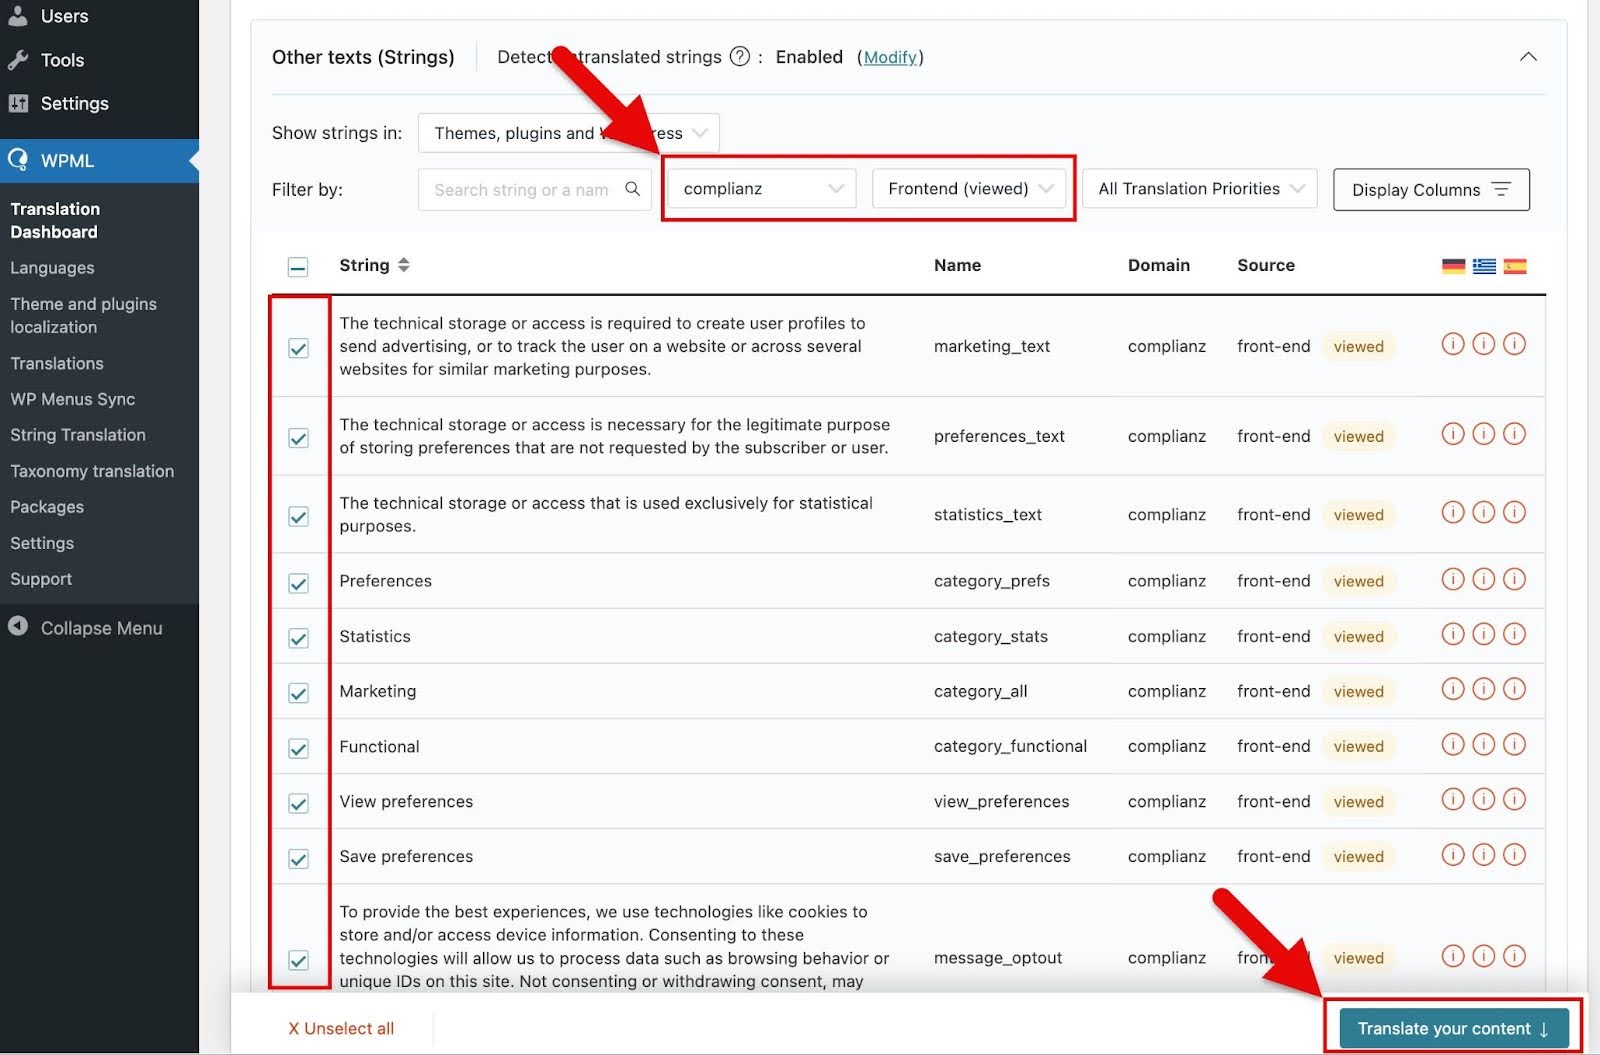Uncheck the preferences_text string row
This screenshot has height=1055, width=1600.
coord(298,438)
